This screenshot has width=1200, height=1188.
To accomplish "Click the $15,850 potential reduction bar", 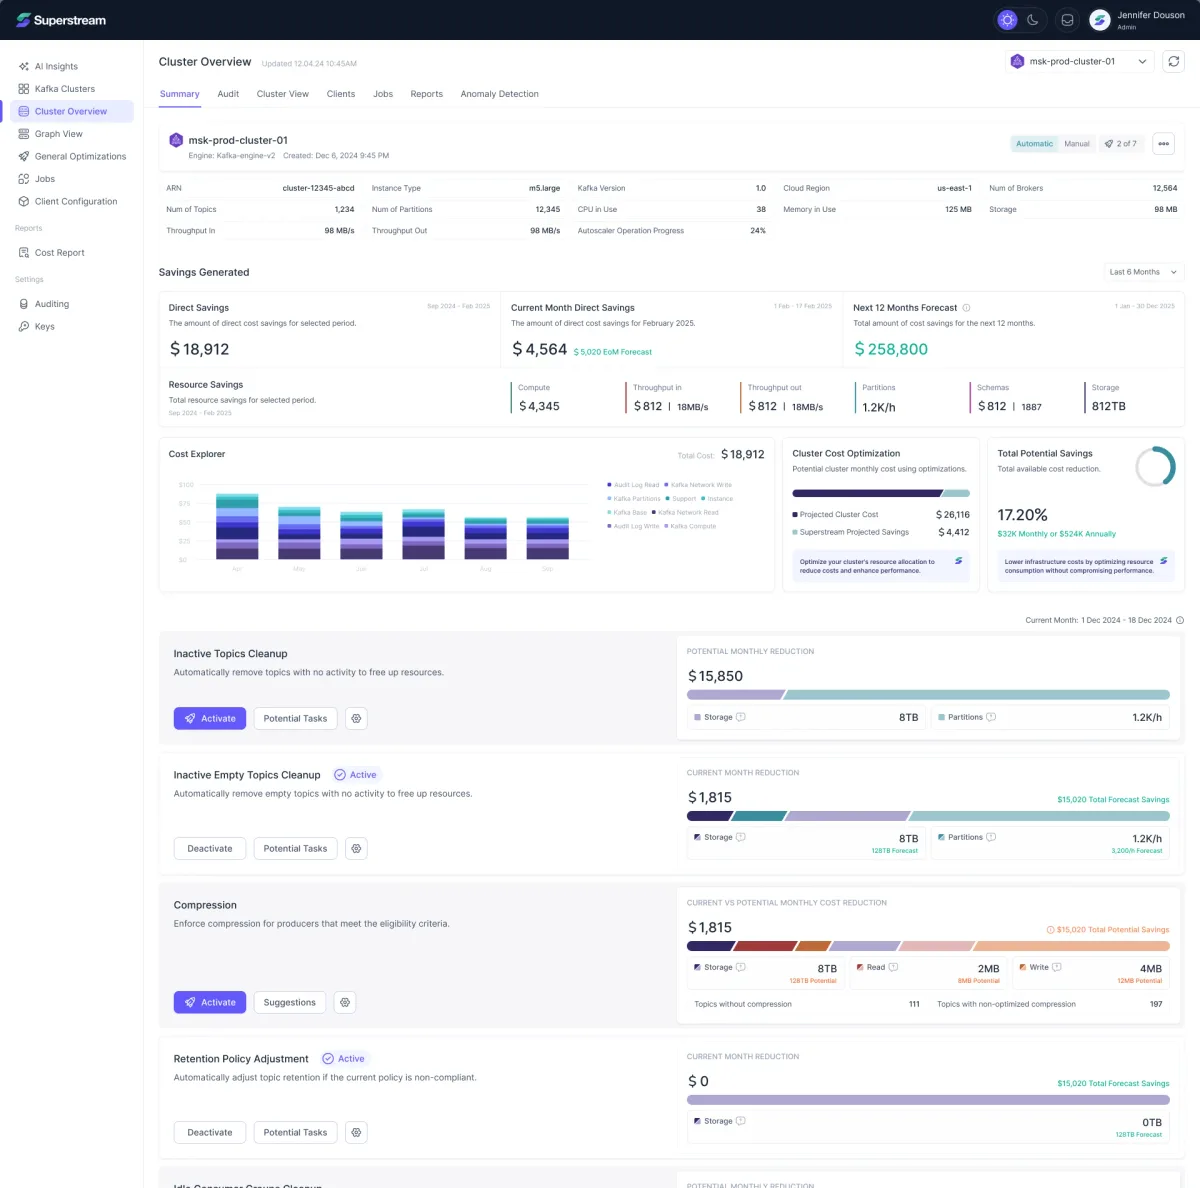I will pyautogui.click(x=928, y=695).
